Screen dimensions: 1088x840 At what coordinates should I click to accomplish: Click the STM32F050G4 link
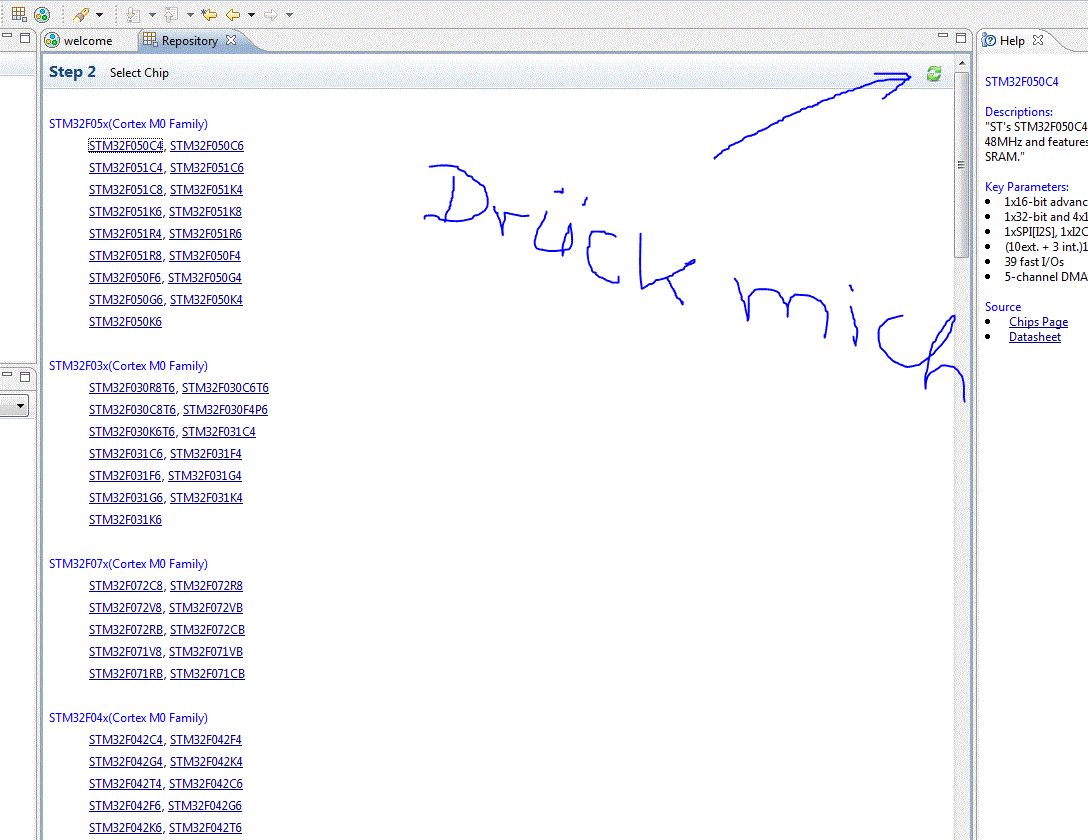tap(205, 277)
